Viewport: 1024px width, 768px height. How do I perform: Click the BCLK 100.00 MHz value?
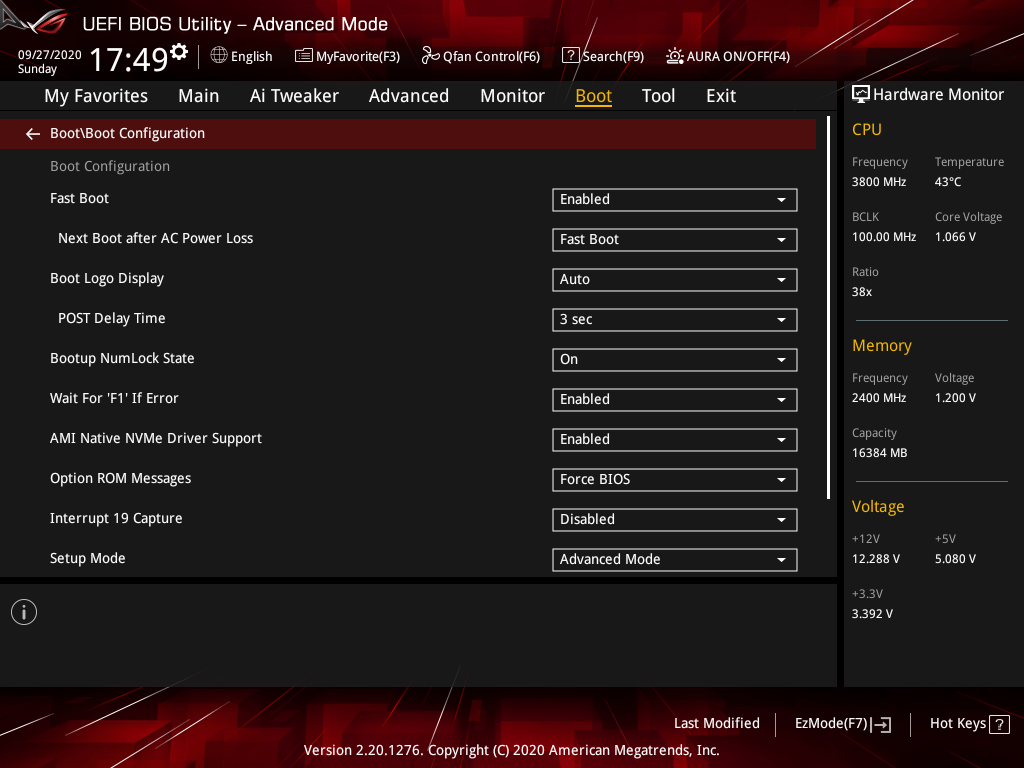click(x=884, y=236)
